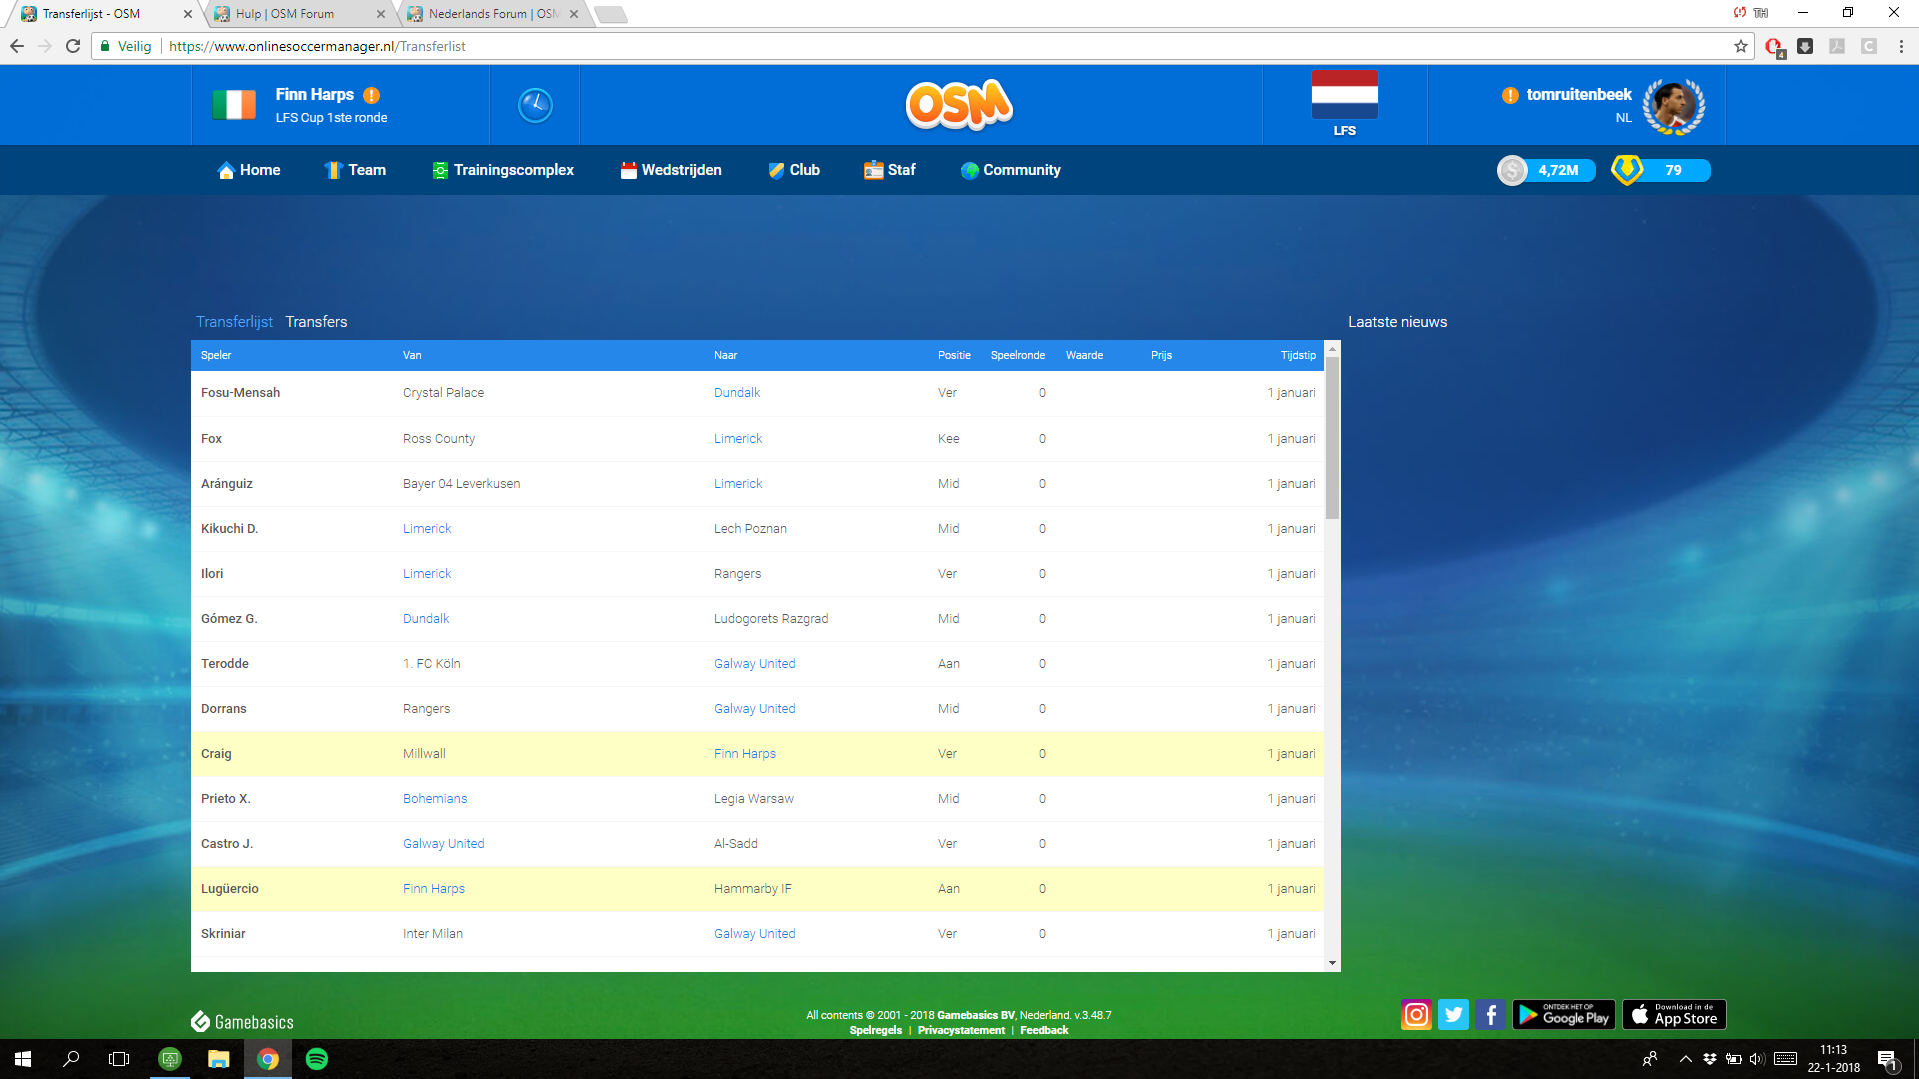The width and height of the screenshot is (1919, 1079).
Task: Click the Google Play download badge
Action: [x=1563, y=1015]
